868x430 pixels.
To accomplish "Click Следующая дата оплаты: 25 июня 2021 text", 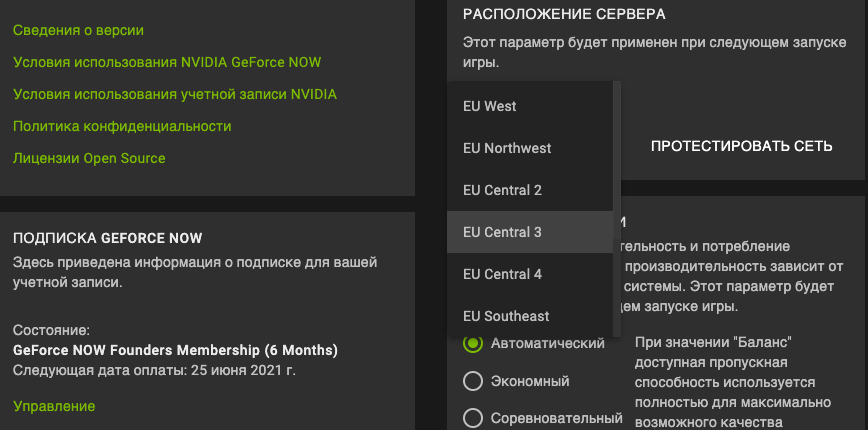I will click(x=154, y=370).
